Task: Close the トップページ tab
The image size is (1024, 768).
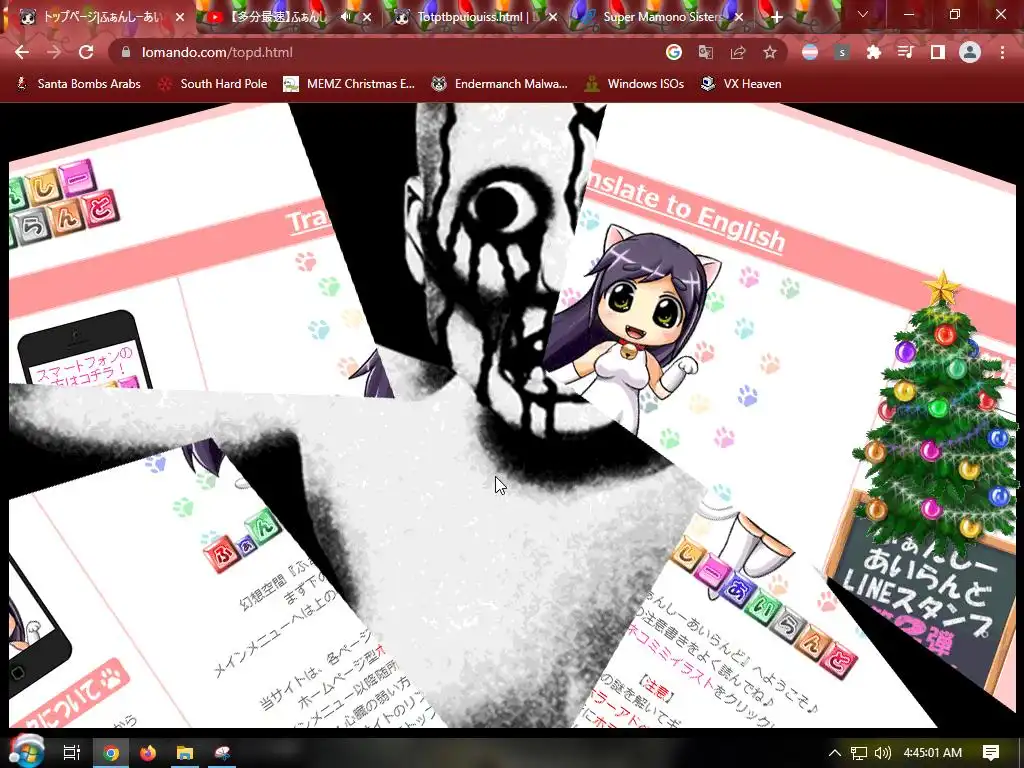Action: (180, 17)
